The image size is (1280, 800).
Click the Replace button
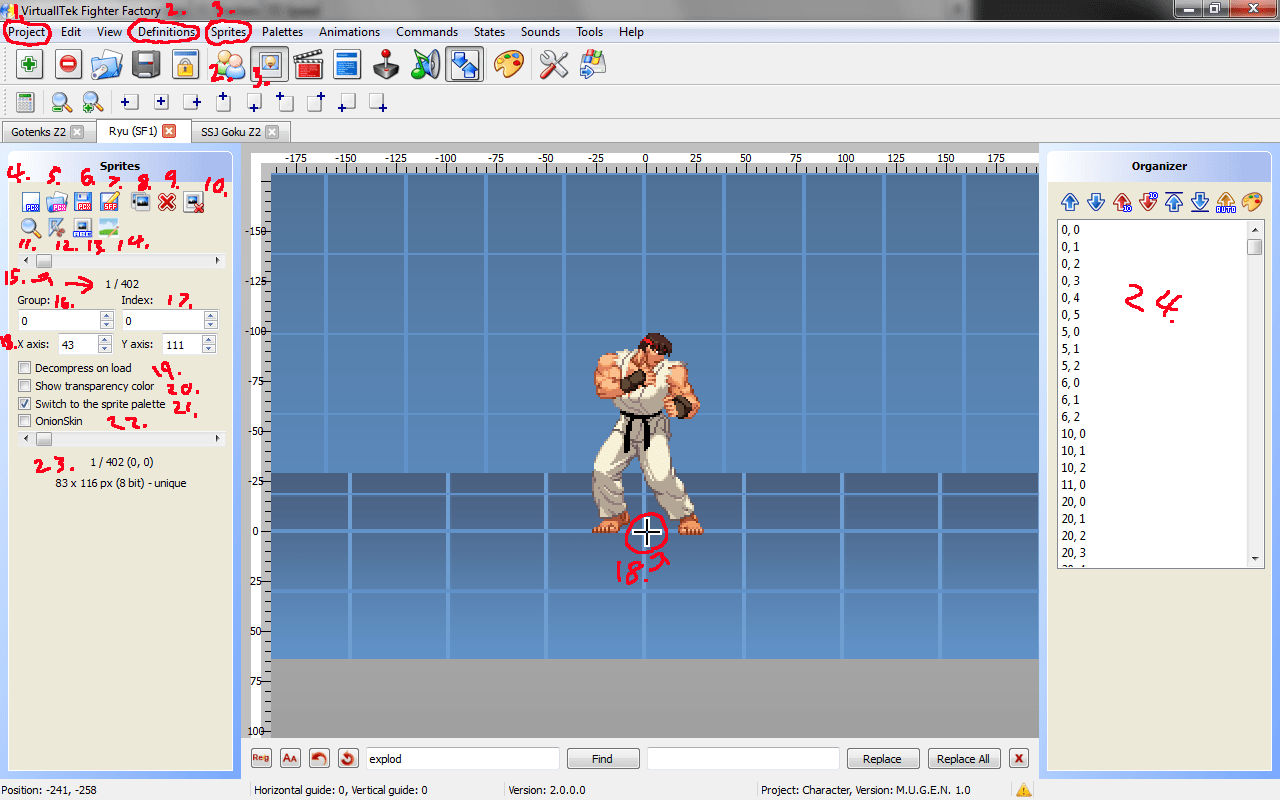pyautogui.click(x=882, y=759)
